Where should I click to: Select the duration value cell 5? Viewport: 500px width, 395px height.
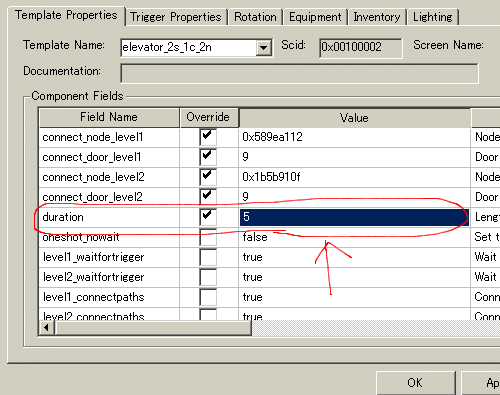point(354,217)
